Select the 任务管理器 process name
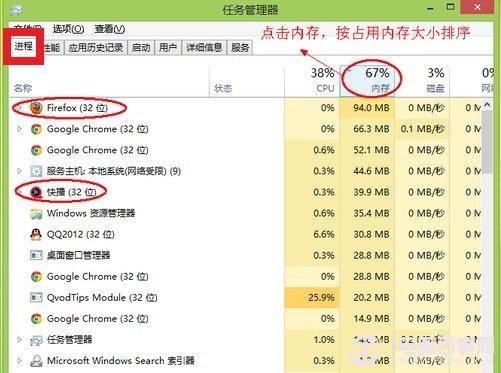The height and width of the screenshot is (373, 501). point(69,340)
